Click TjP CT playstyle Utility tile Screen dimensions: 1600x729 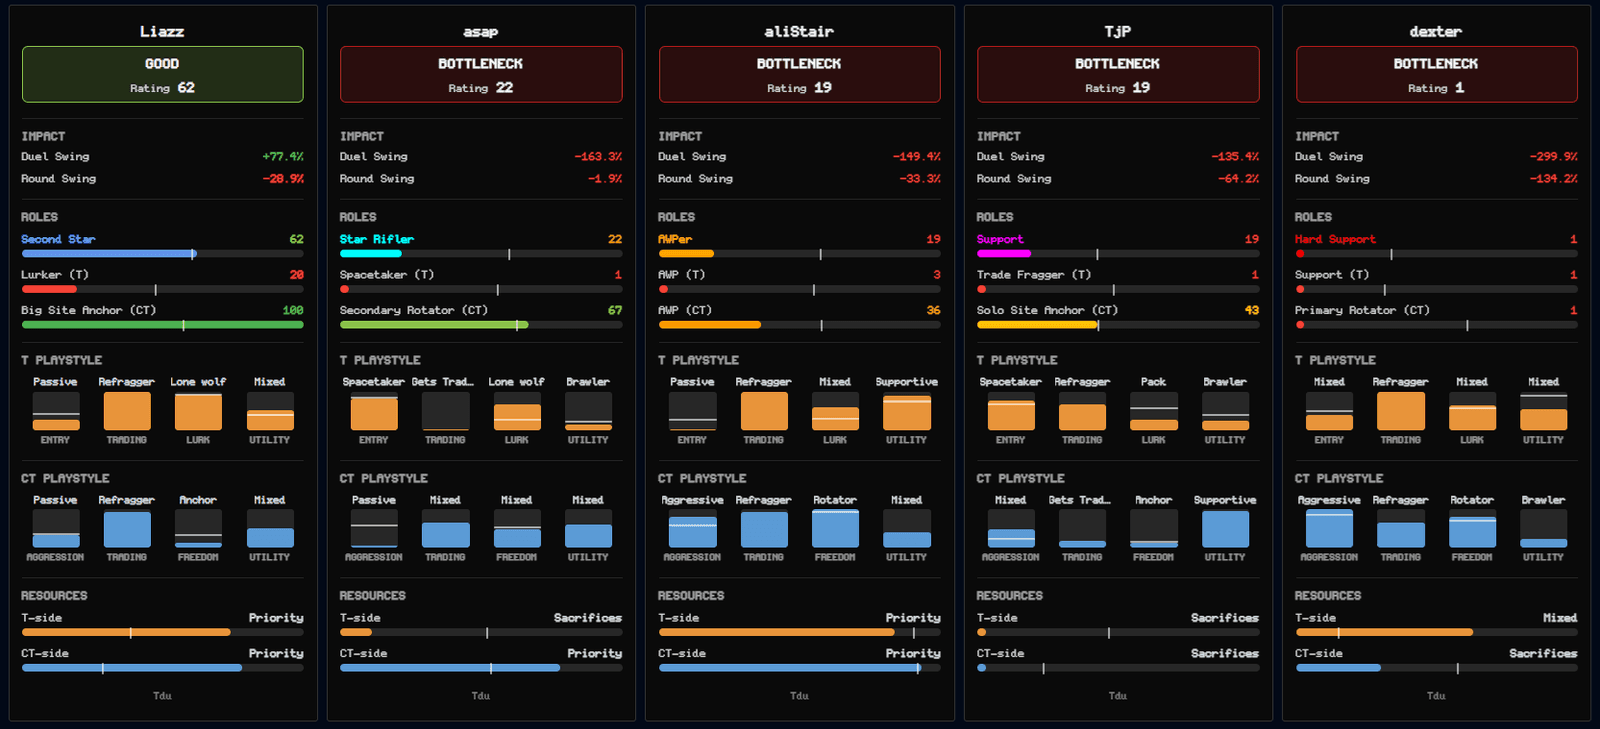click(1225, 529)
